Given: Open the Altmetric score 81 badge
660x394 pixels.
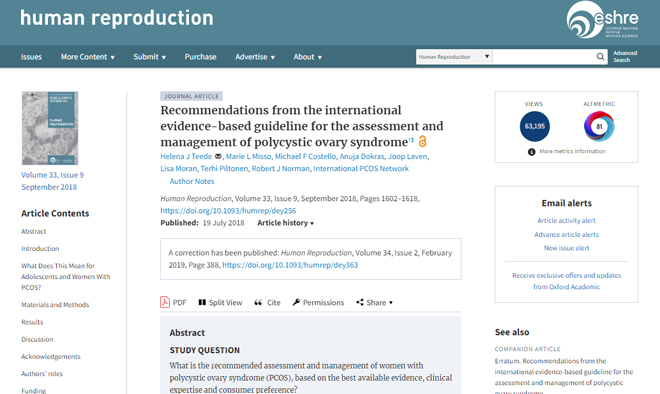Looking at the screenshot, I should click(x=599, y=126).
